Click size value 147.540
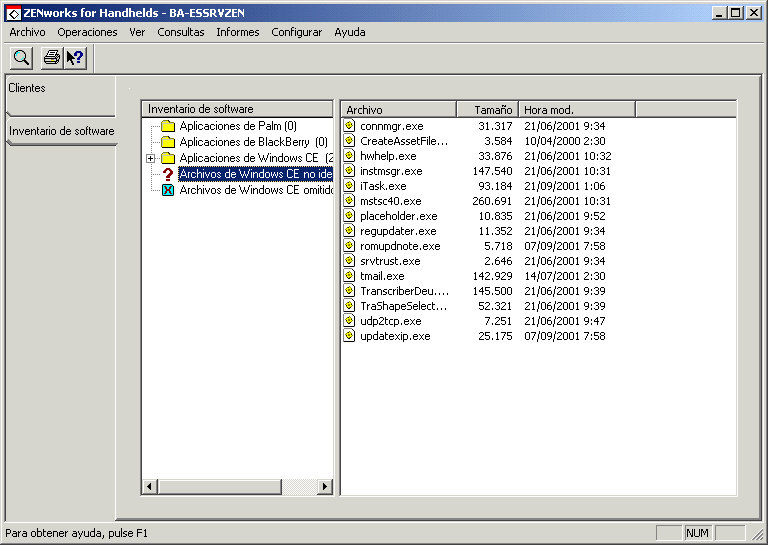The image size is (768, 545). [492, 171]
